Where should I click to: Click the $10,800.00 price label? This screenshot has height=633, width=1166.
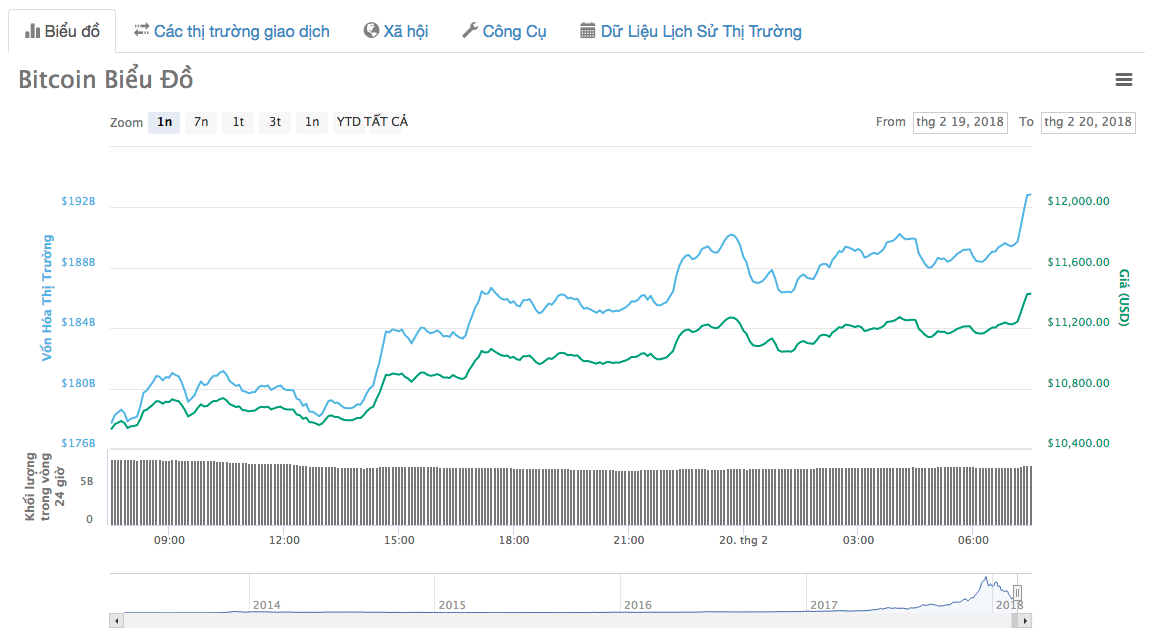pyautogui.click(x=1078, y=384)
